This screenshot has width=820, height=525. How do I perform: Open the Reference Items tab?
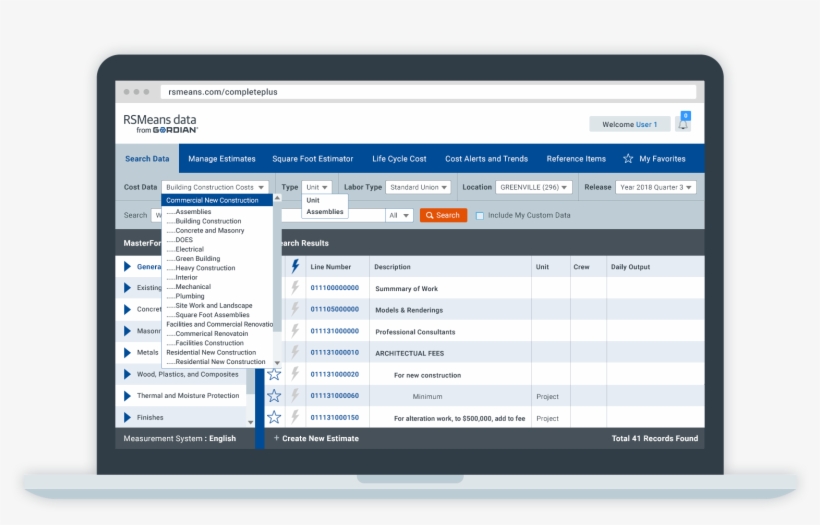[x=576, y=158]
